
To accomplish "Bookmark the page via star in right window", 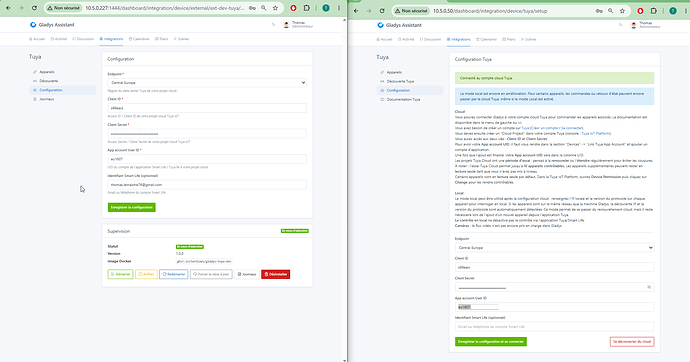I will [622, 11].
